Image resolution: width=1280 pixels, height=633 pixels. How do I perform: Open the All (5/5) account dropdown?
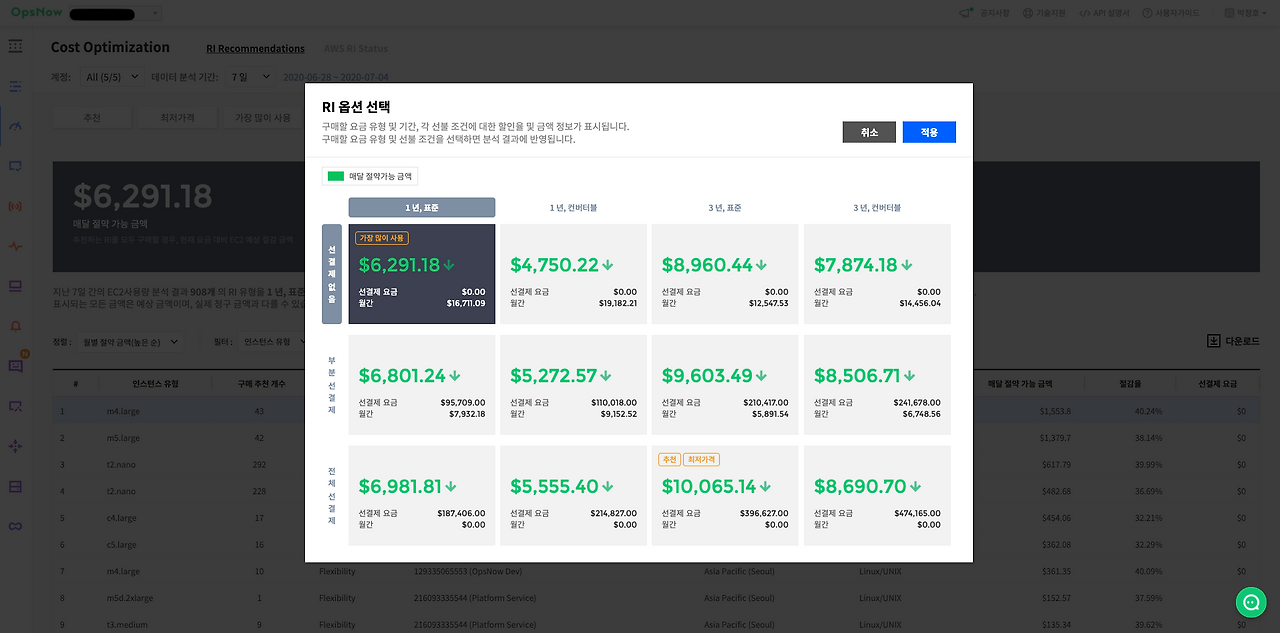(x=112, y=77)
